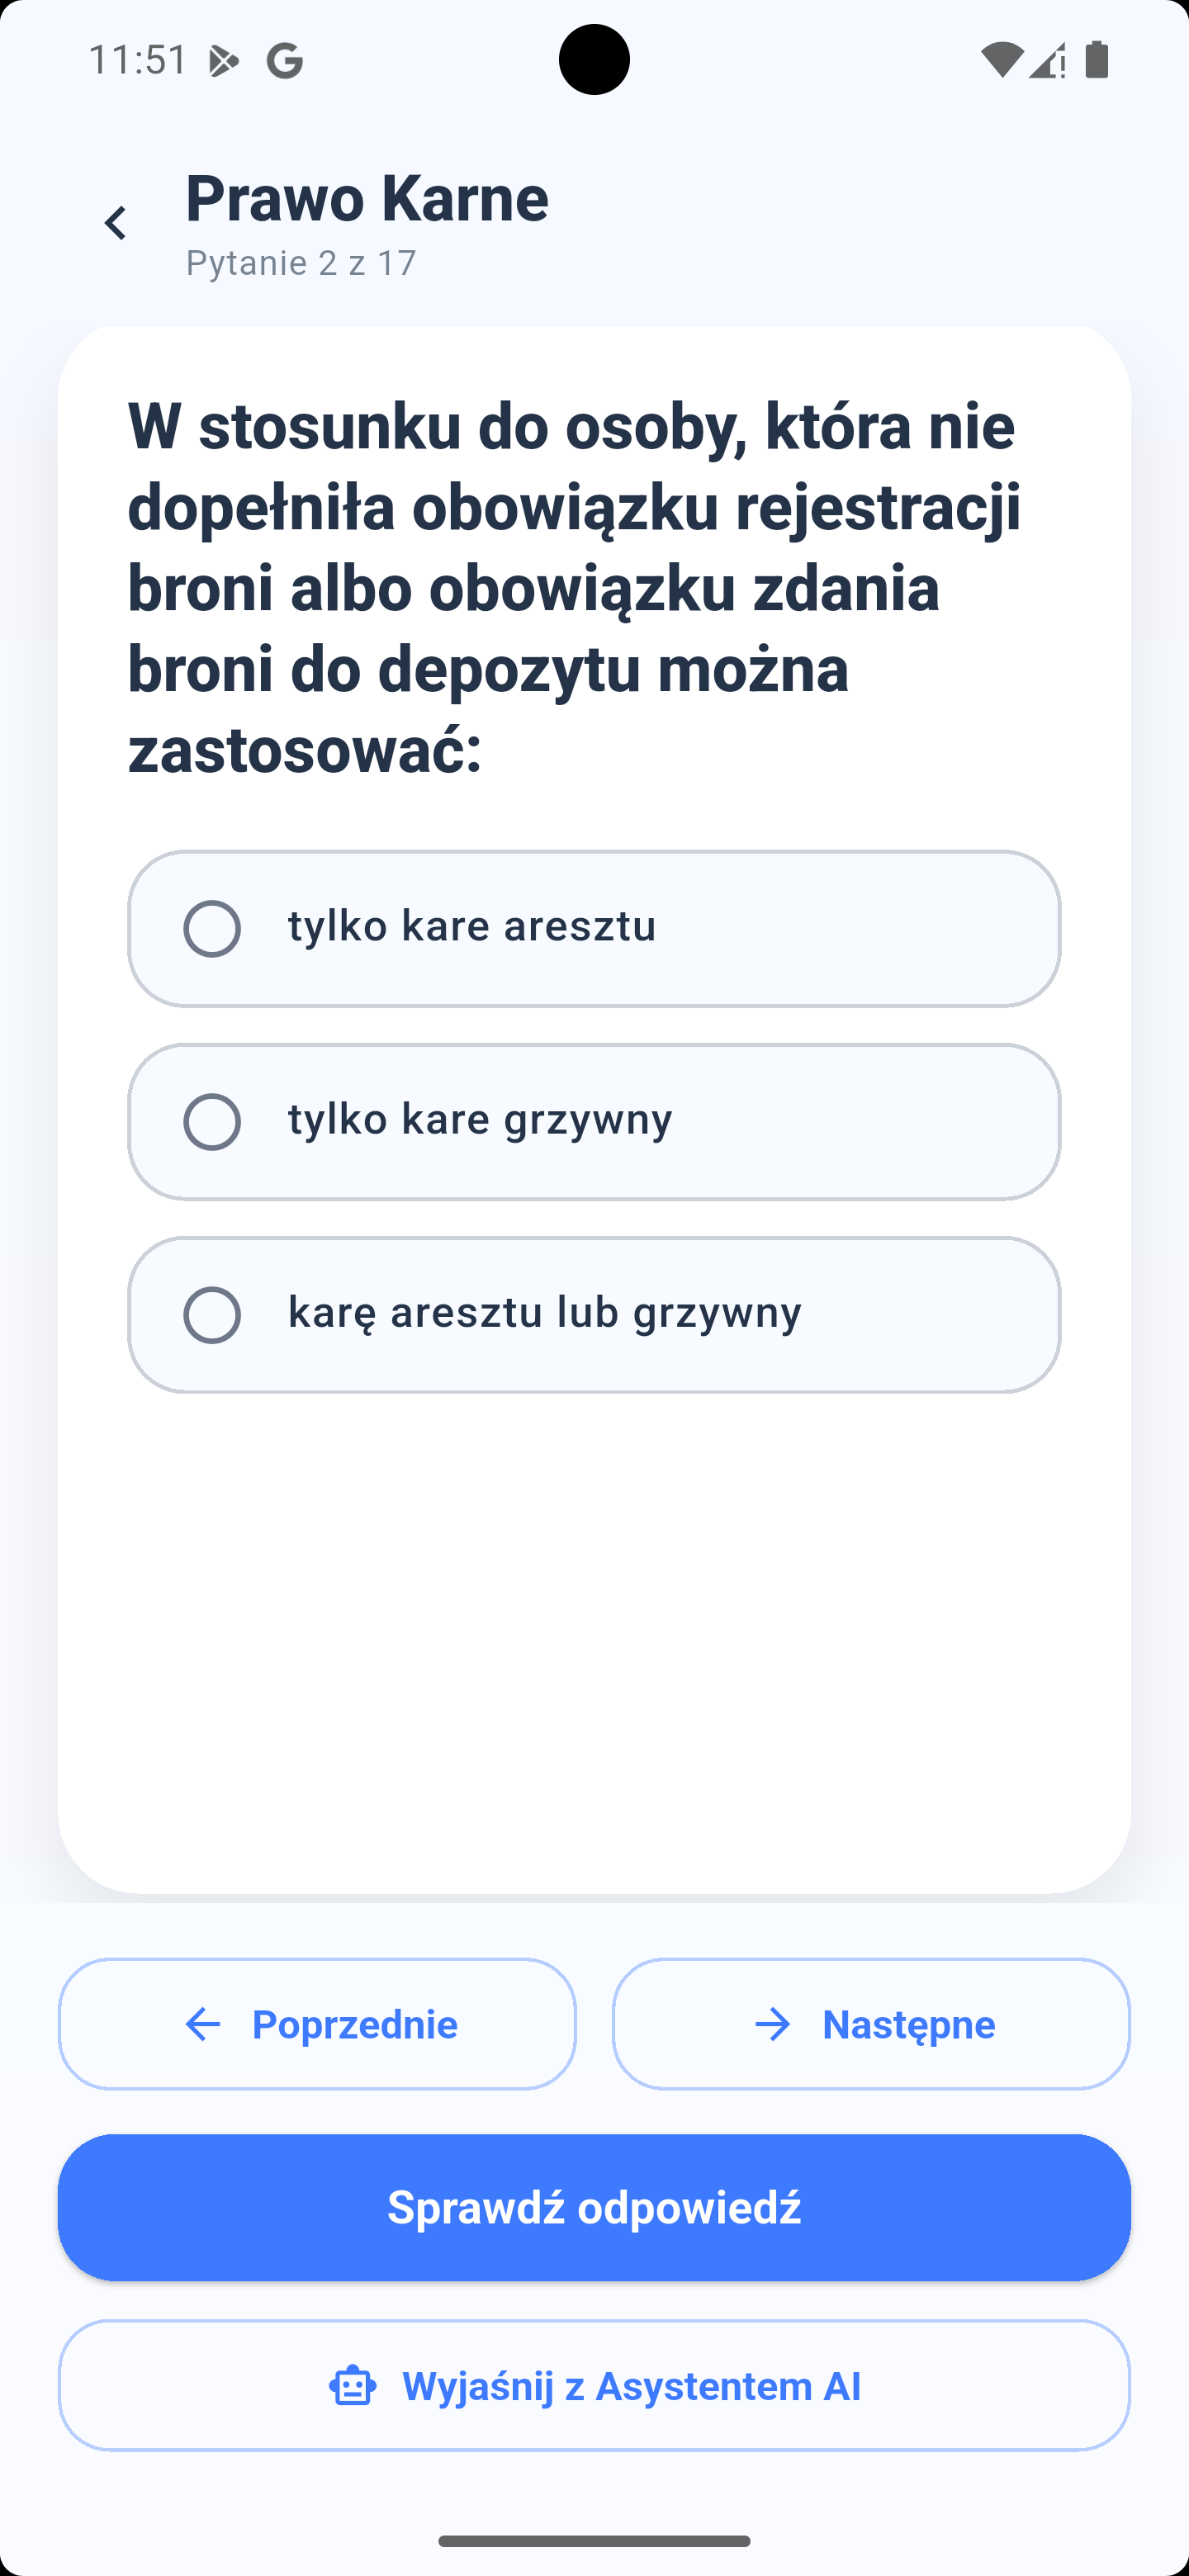Open the Google app from the status bar
Viewport: 1189px width, 2576px height.
pyautogui.click(x=285, y=60)
